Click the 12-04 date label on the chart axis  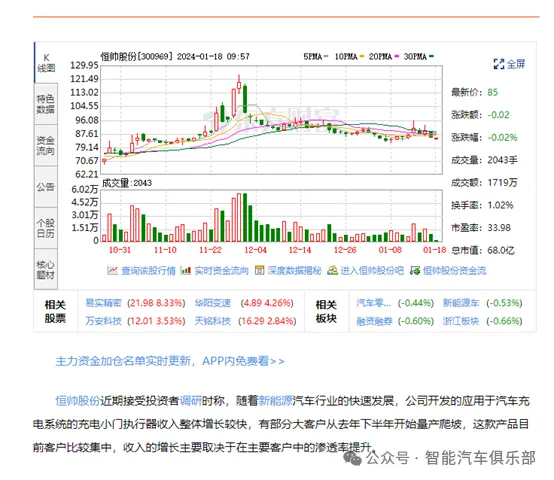pos(255,250)
